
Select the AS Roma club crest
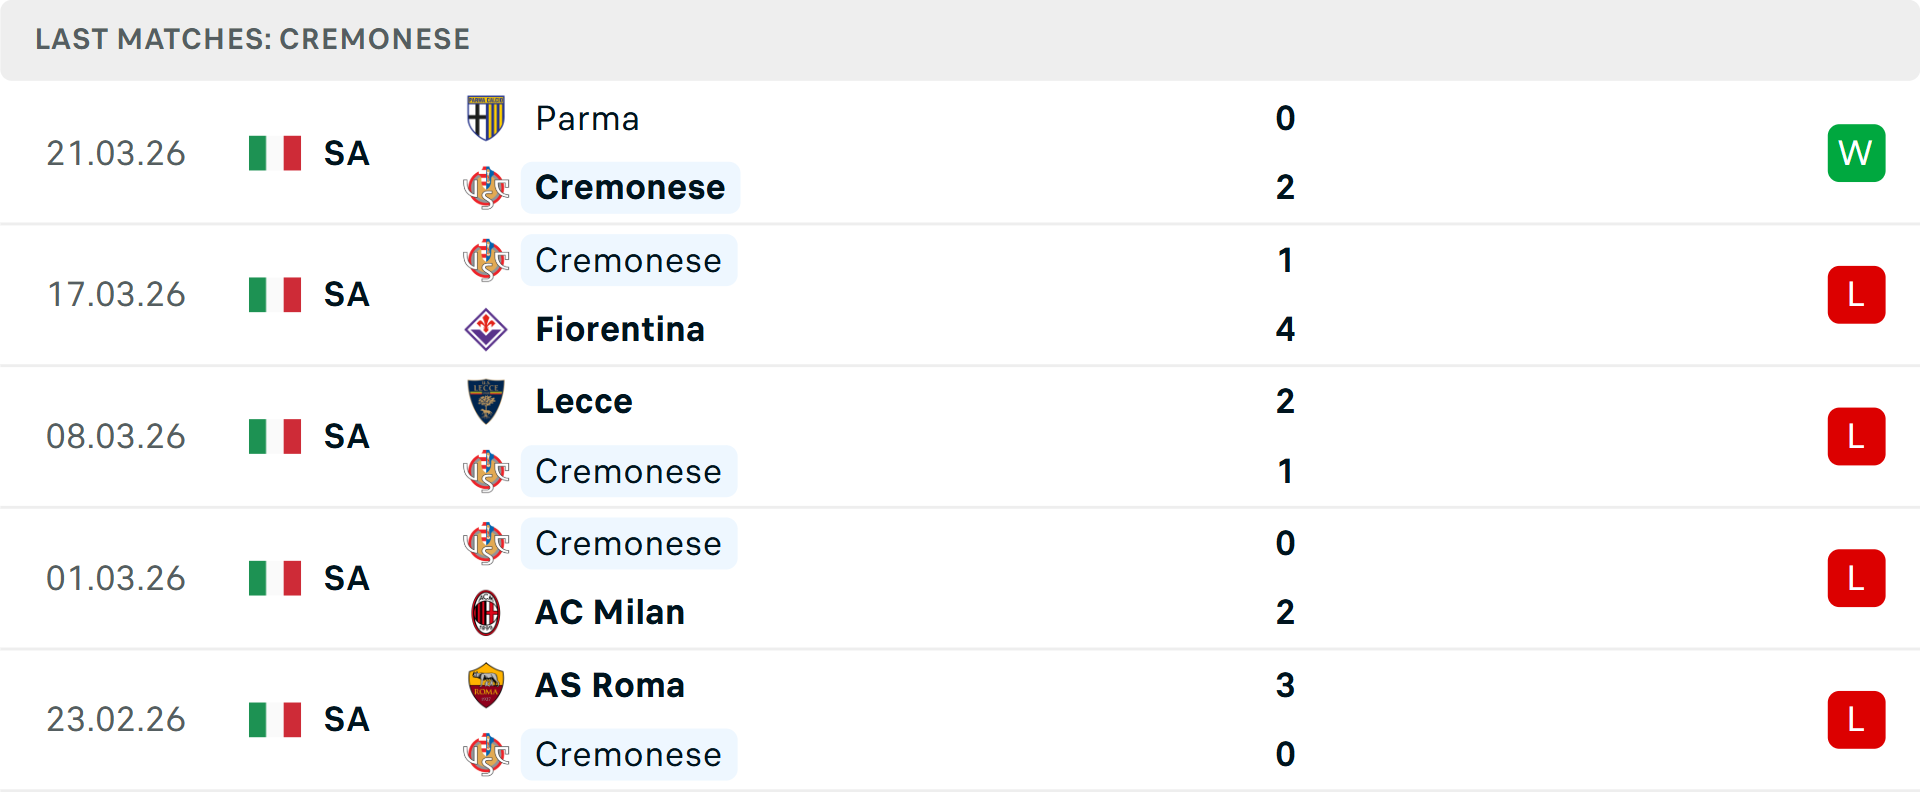pos(486,685)
